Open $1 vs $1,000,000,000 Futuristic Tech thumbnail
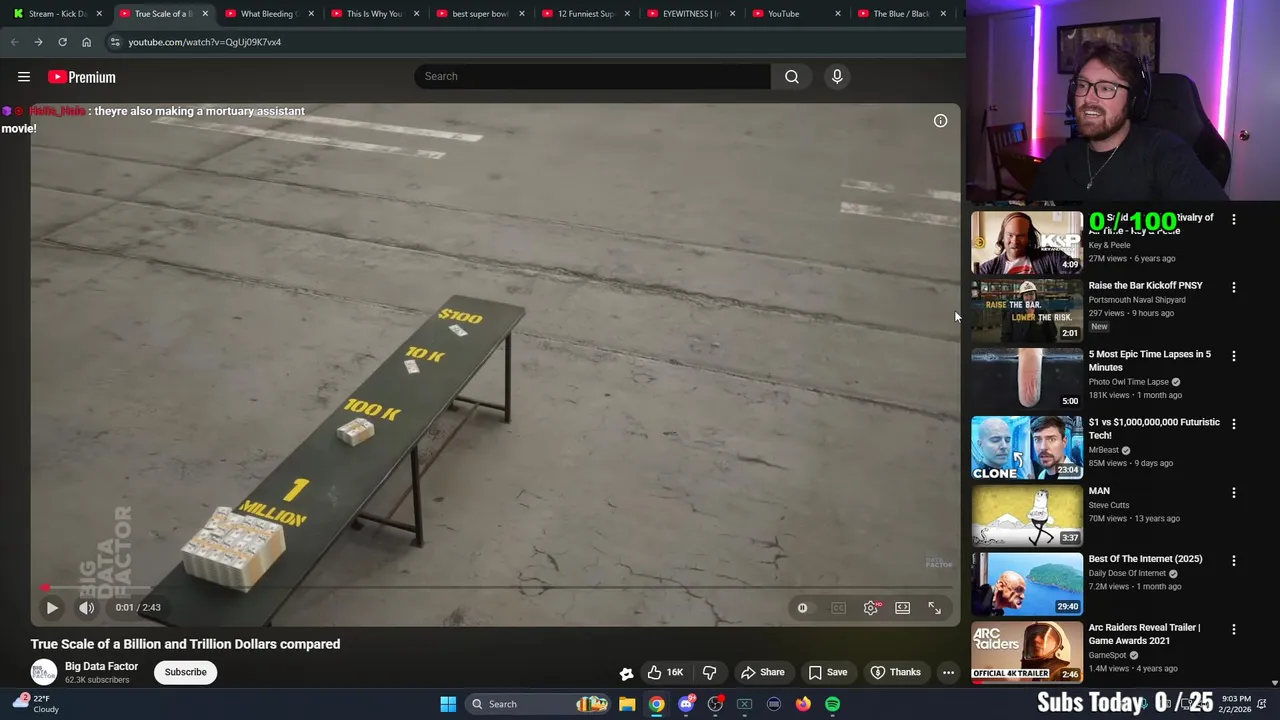The width and height of the screenshot is (1280, 720). pos(1027,448)
